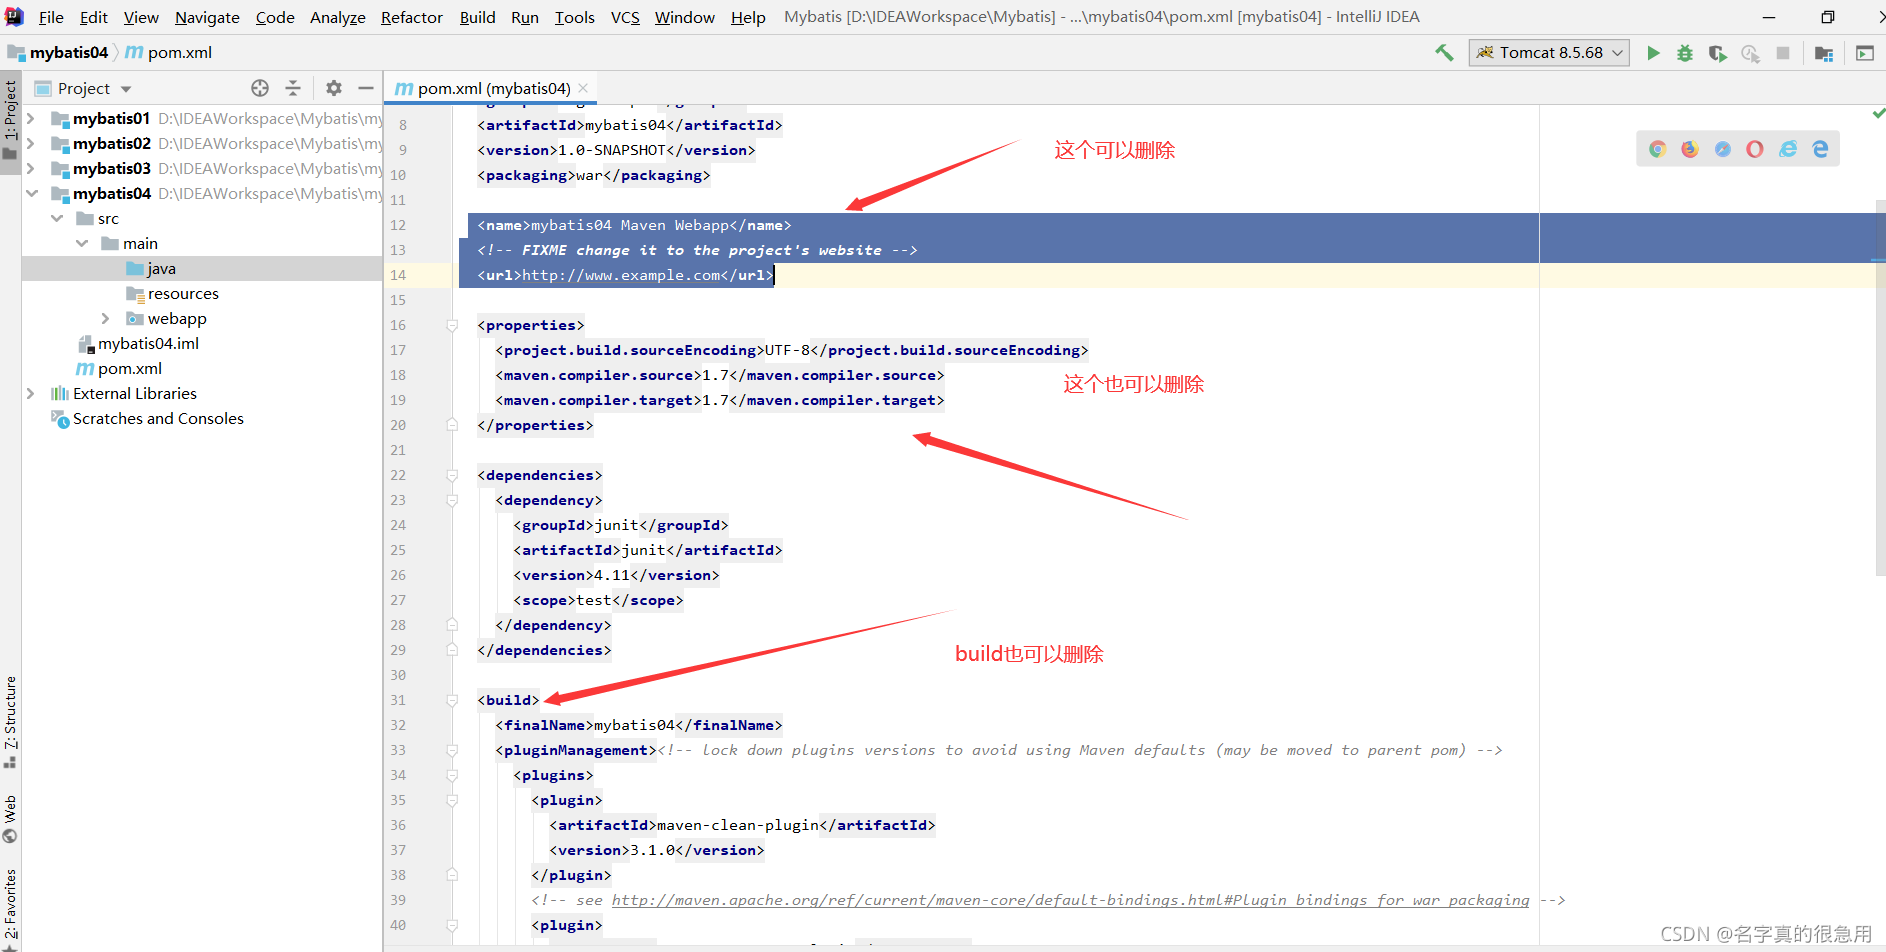Viewport: 1886px width, 952px height.
Task: Open the VCS menu
Action: tap(625, 17)
